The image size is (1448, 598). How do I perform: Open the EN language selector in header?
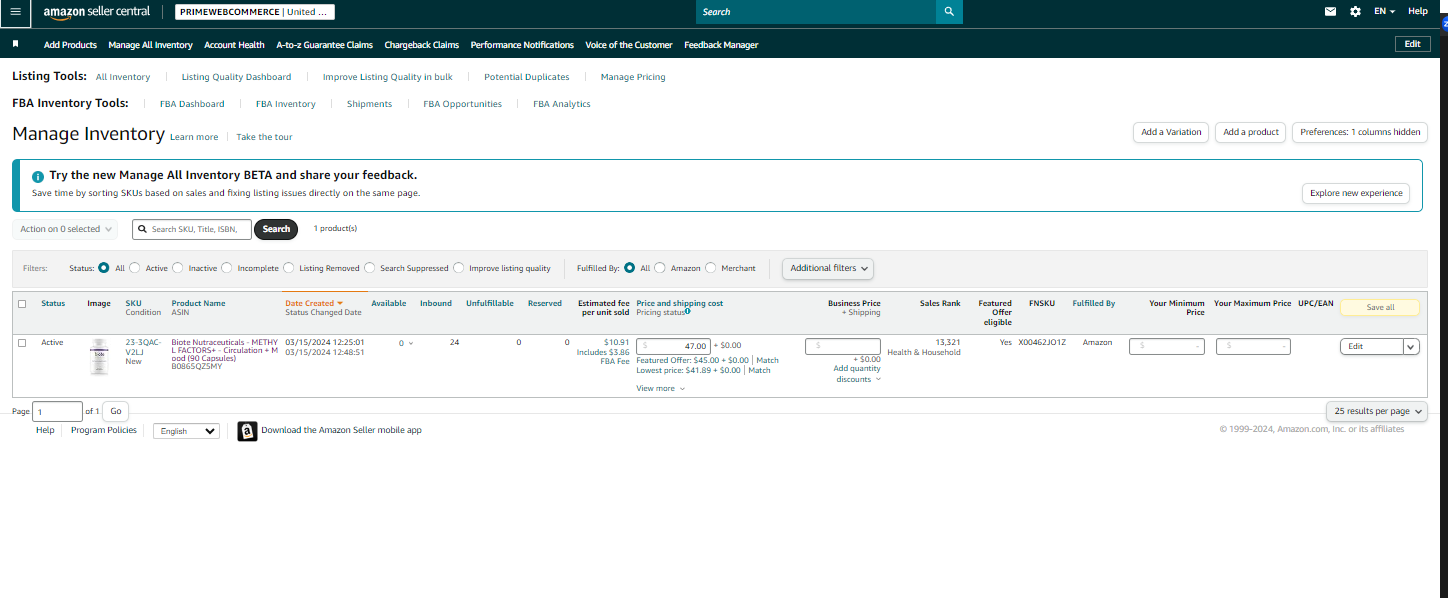click(1385, 11)
